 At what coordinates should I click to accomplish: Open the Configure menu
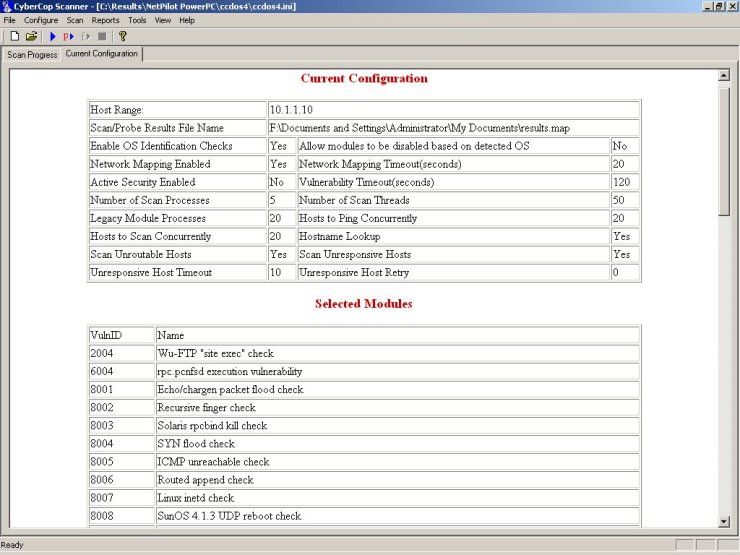coord(41,20)
